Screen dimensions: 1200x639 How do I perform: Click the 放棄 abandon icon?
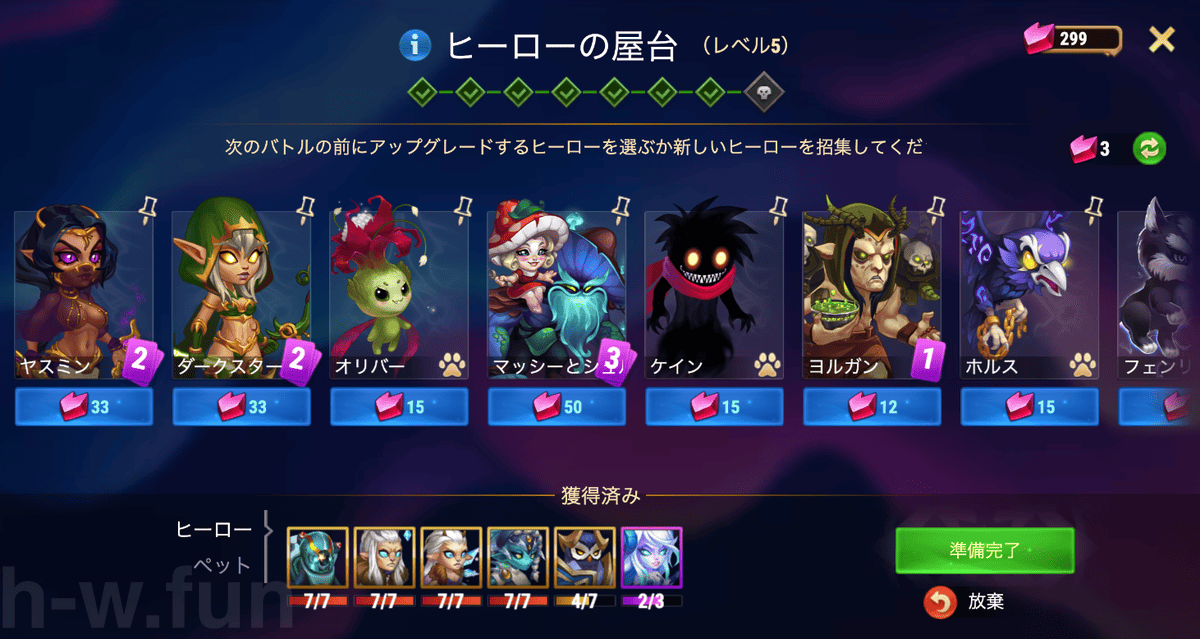point(939,602)
